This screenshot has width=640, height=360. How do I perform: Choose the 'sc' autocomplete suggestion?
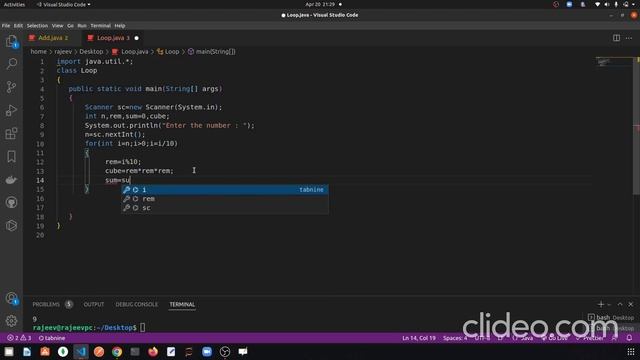pyautogui.click(x=224, y=208)
